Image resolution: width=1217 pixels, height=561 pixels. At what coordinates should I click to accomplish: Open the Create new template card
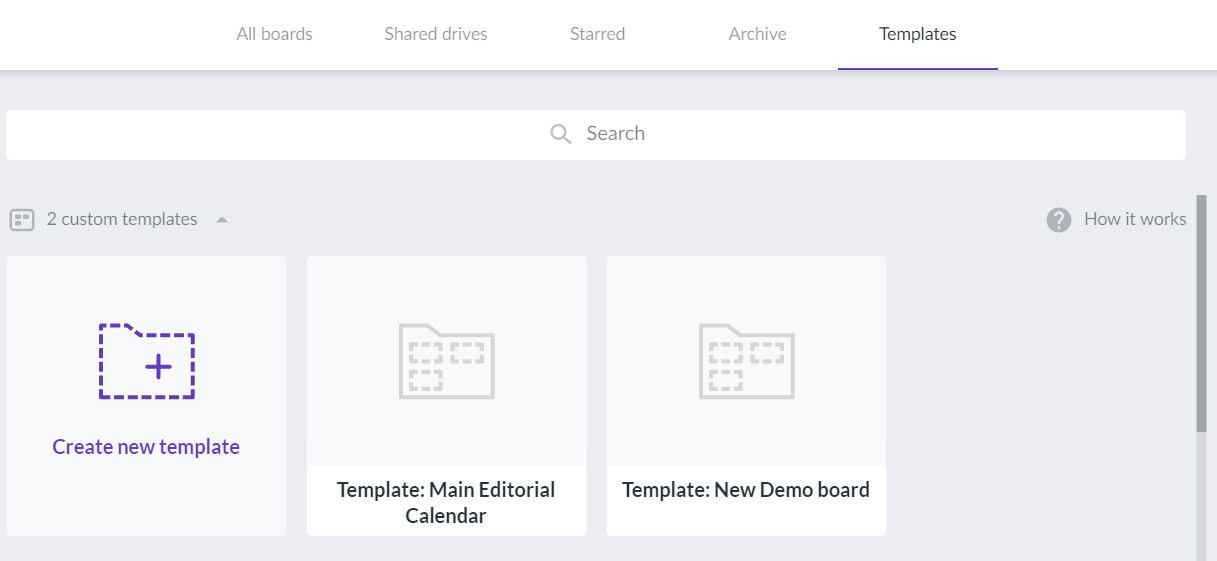pyautogui.click(x=146, y=396)
